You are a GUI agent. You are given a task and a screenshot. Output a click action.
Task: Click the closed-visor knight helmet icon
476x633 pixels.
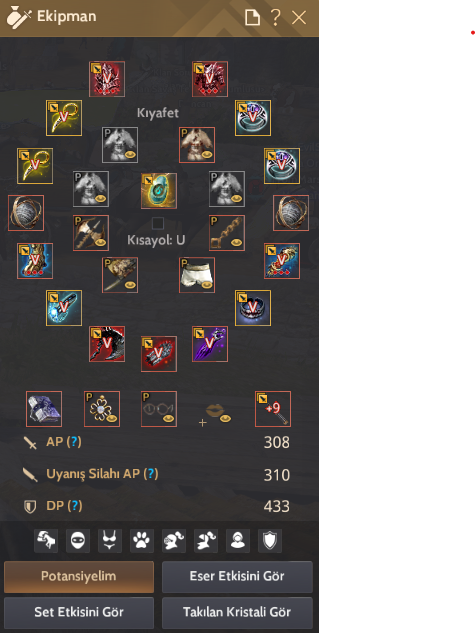174,540
